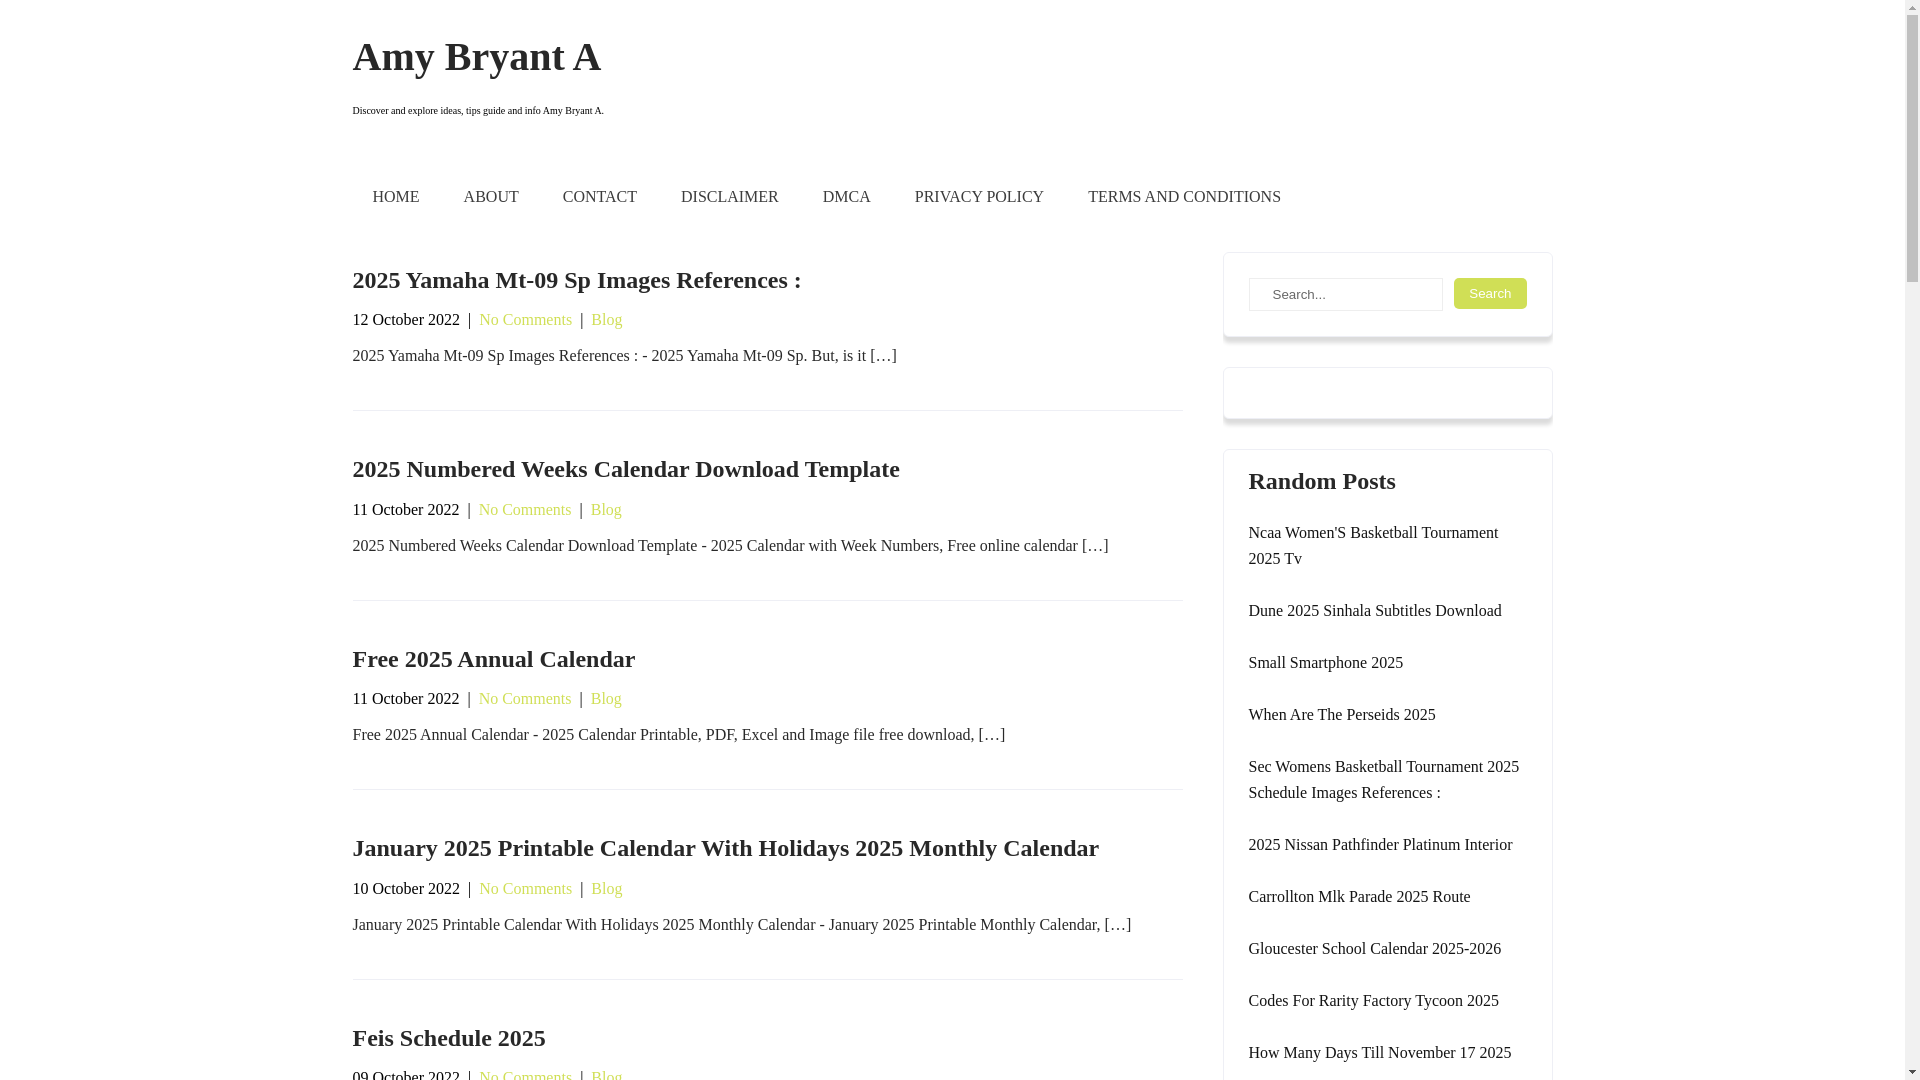Open the ABOUT page
Viewport: 1920px width, 1080px height.
491,197
